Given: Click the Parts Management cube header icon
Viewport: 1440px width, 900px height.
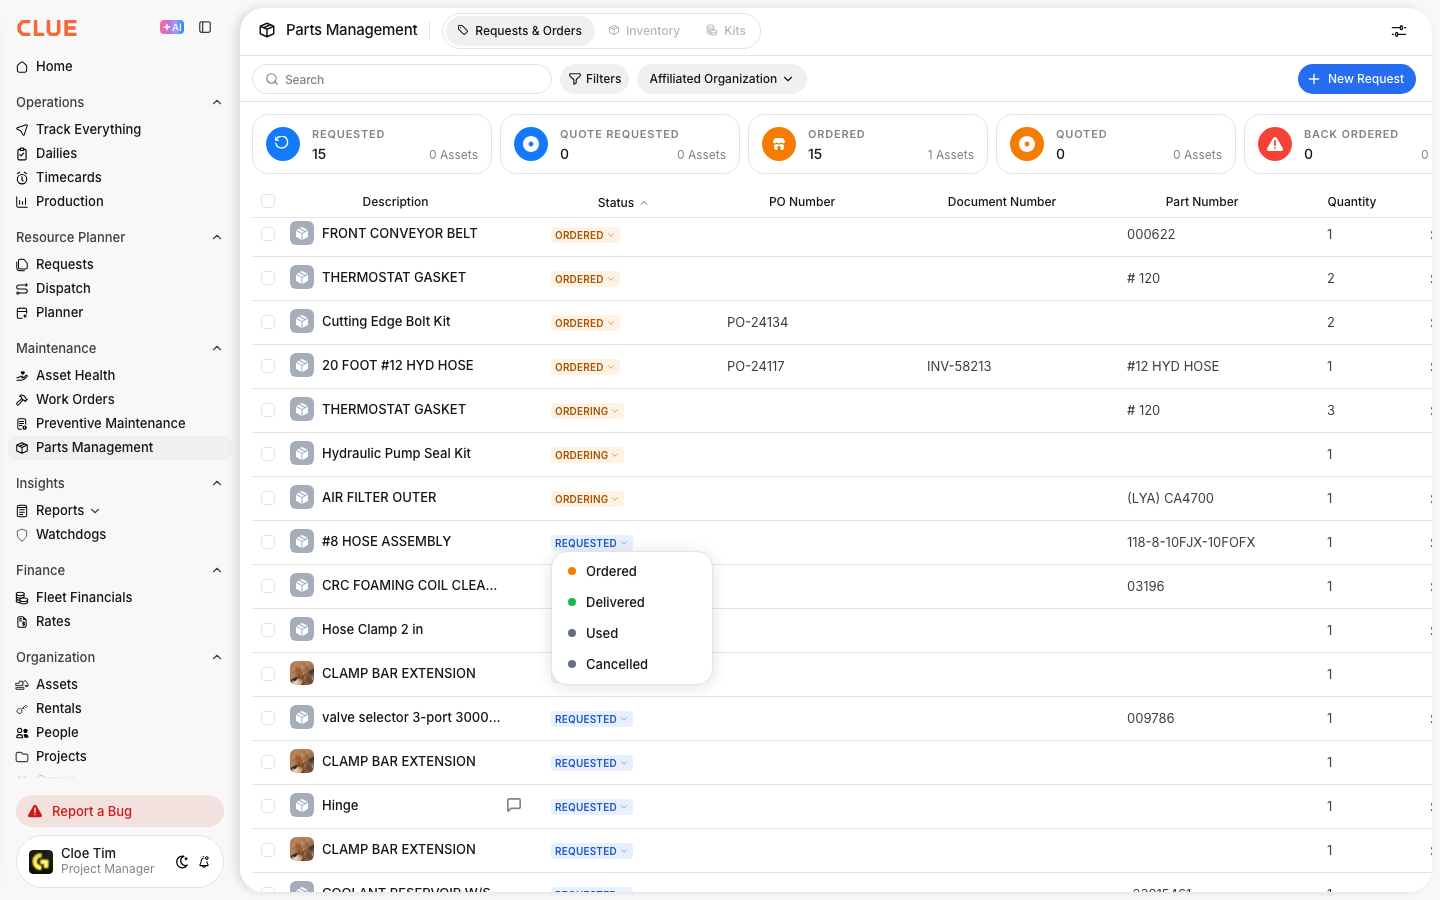Looking at the screenshot, I should pyautogui.click(x=267, y=30).
